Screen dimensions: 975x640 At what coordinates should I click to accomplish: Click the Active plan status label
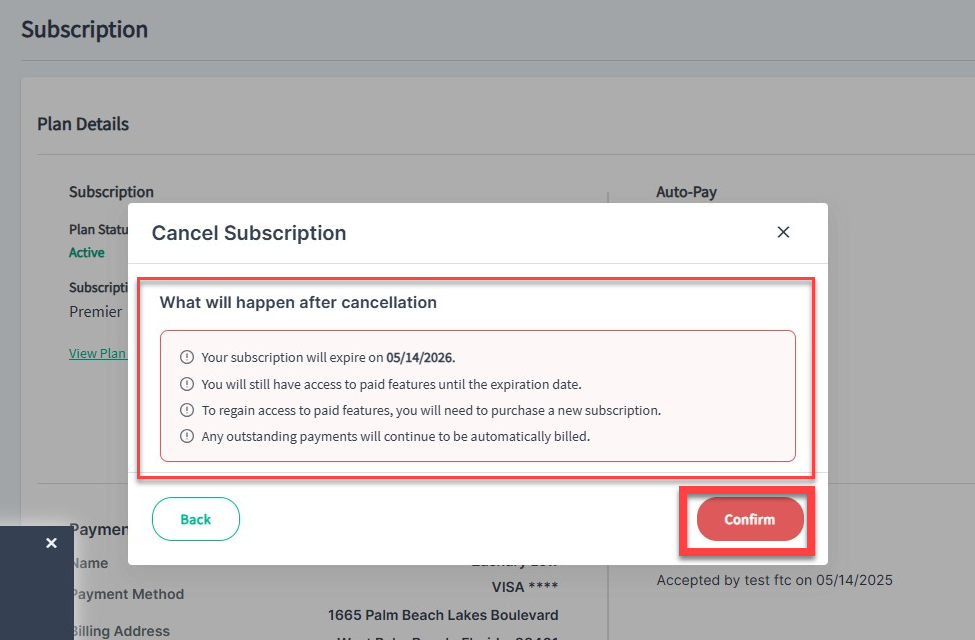pyautogui.click(x=86, y=252)
